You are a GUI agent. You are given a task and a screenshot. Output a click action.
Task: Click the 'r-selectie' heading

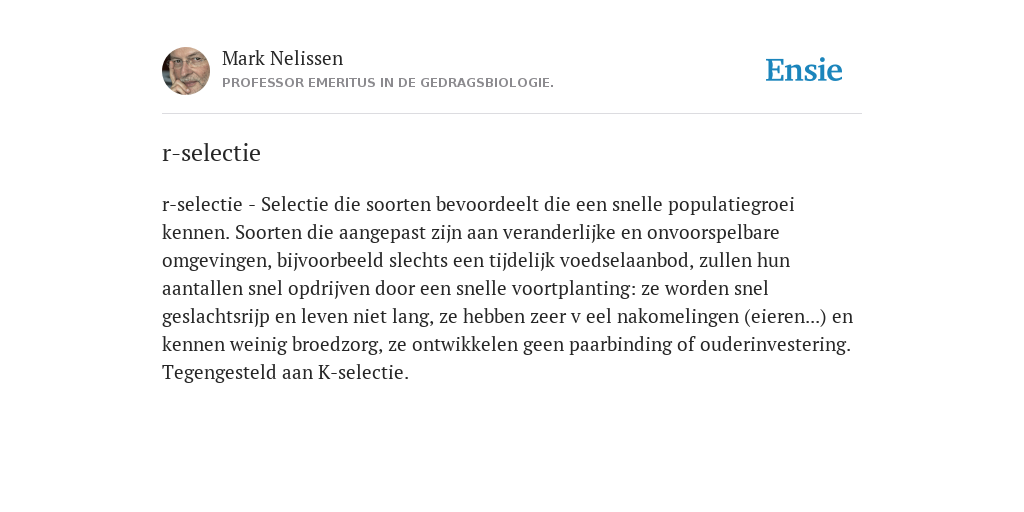[212, 153]
